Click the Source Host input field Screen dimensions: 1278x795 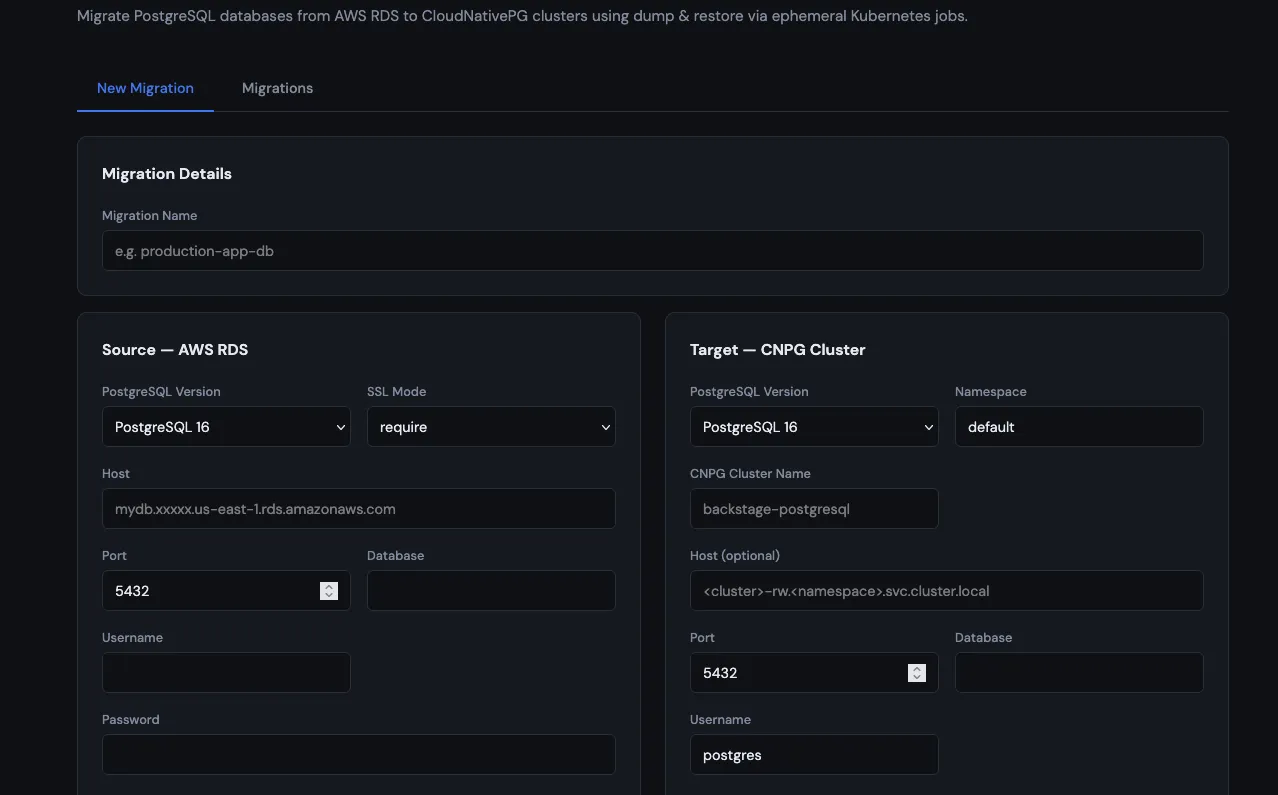[x=358, y=509]
